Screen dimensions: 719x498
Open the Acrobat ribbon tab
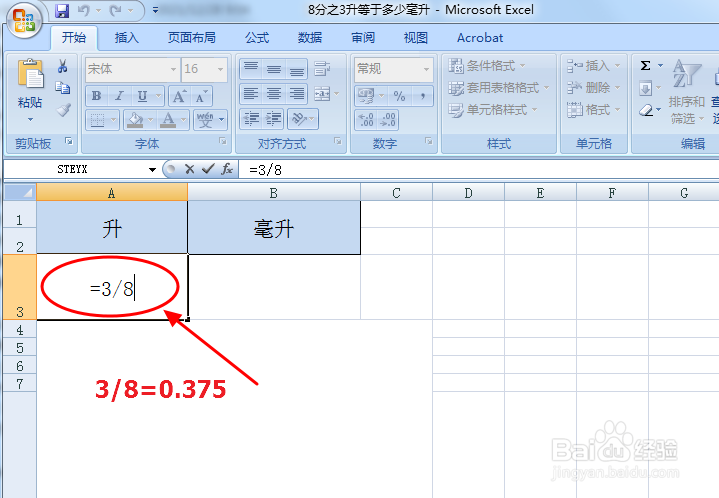pos(480,38)
